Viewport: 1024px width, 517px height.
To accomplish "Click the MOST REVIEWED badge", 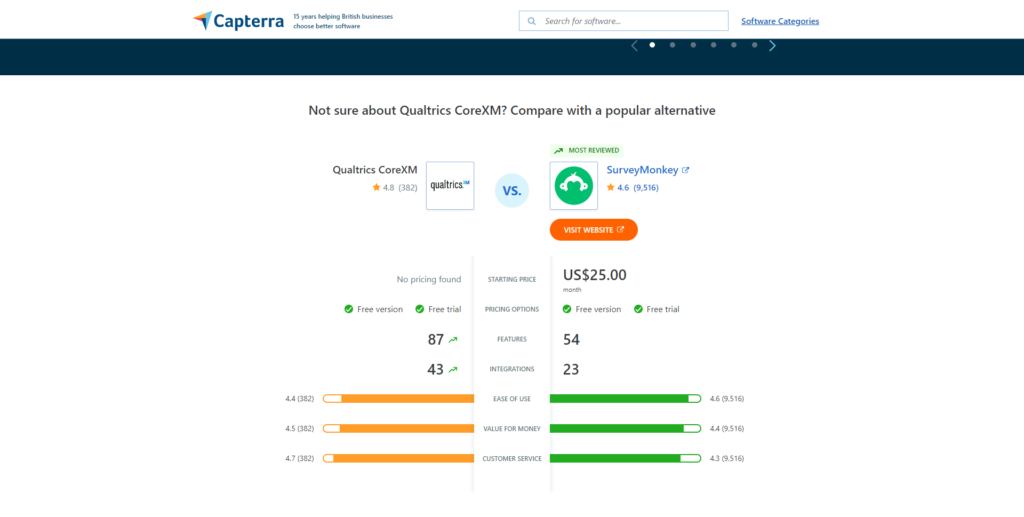I will click(x=586, y=150).
